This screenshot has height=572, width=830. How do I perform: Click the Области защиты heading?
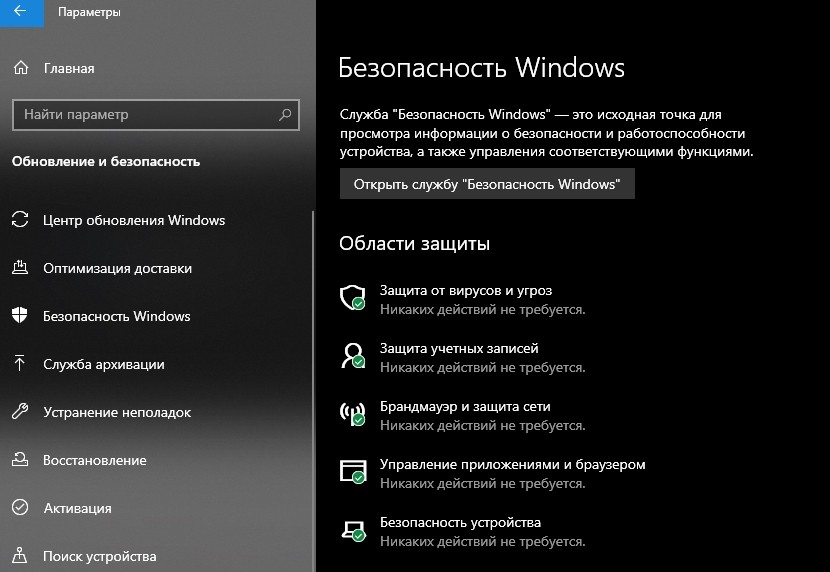414,243
